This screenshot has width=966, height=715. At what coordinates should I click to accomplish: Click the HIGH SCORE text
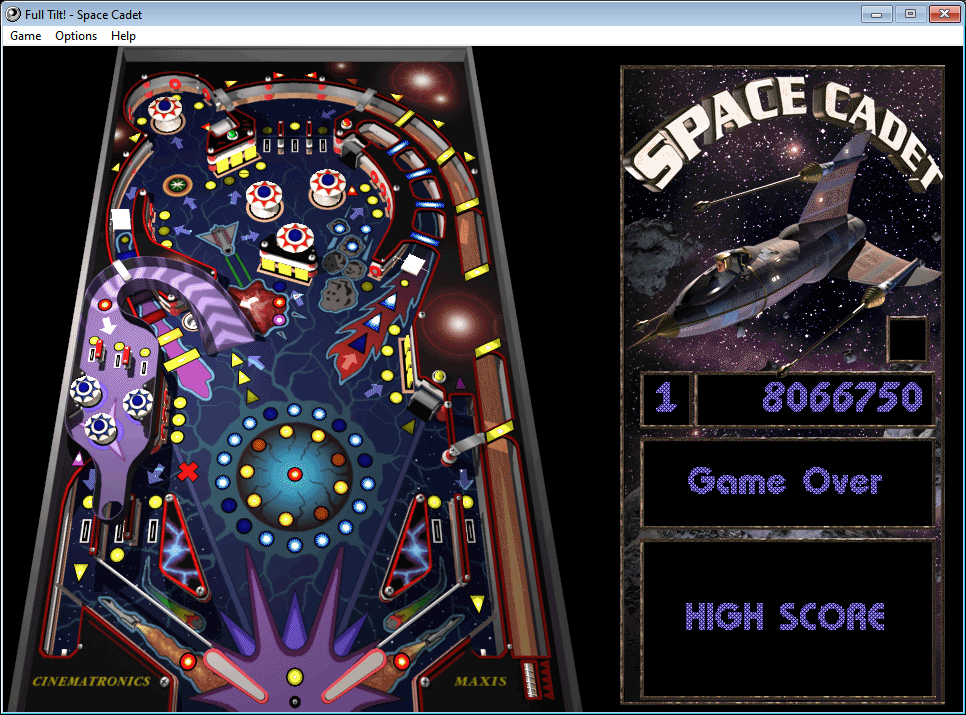(785, 616)
